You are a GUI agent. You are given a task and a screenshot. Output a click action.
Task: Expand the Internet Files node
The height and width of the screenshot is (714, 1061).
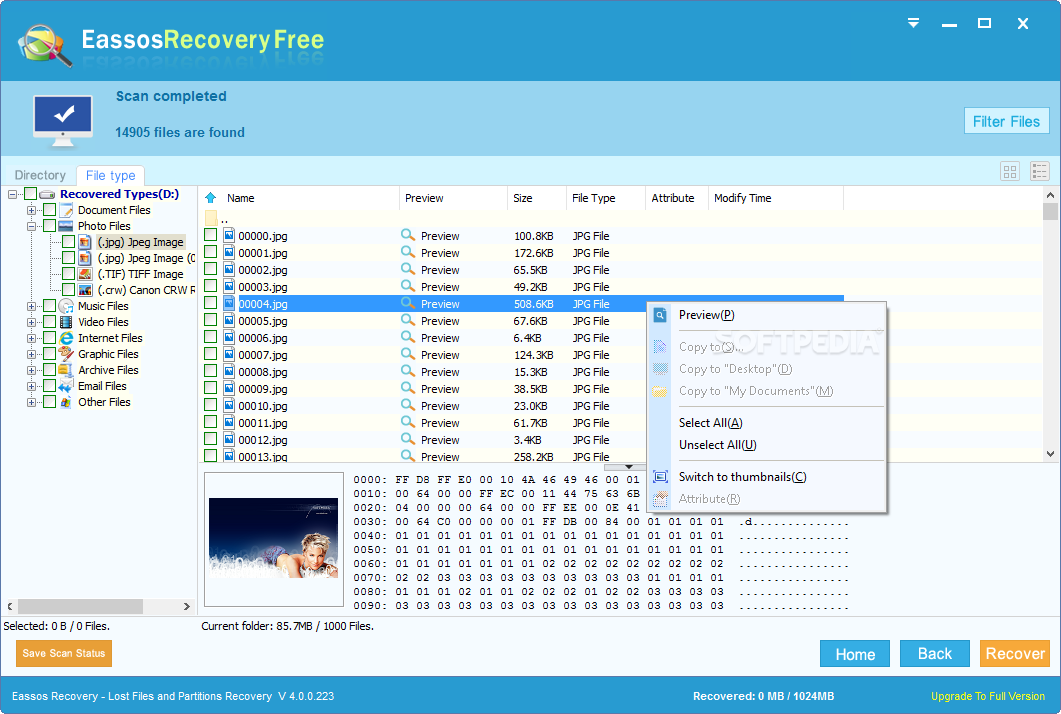click(31, 338)
